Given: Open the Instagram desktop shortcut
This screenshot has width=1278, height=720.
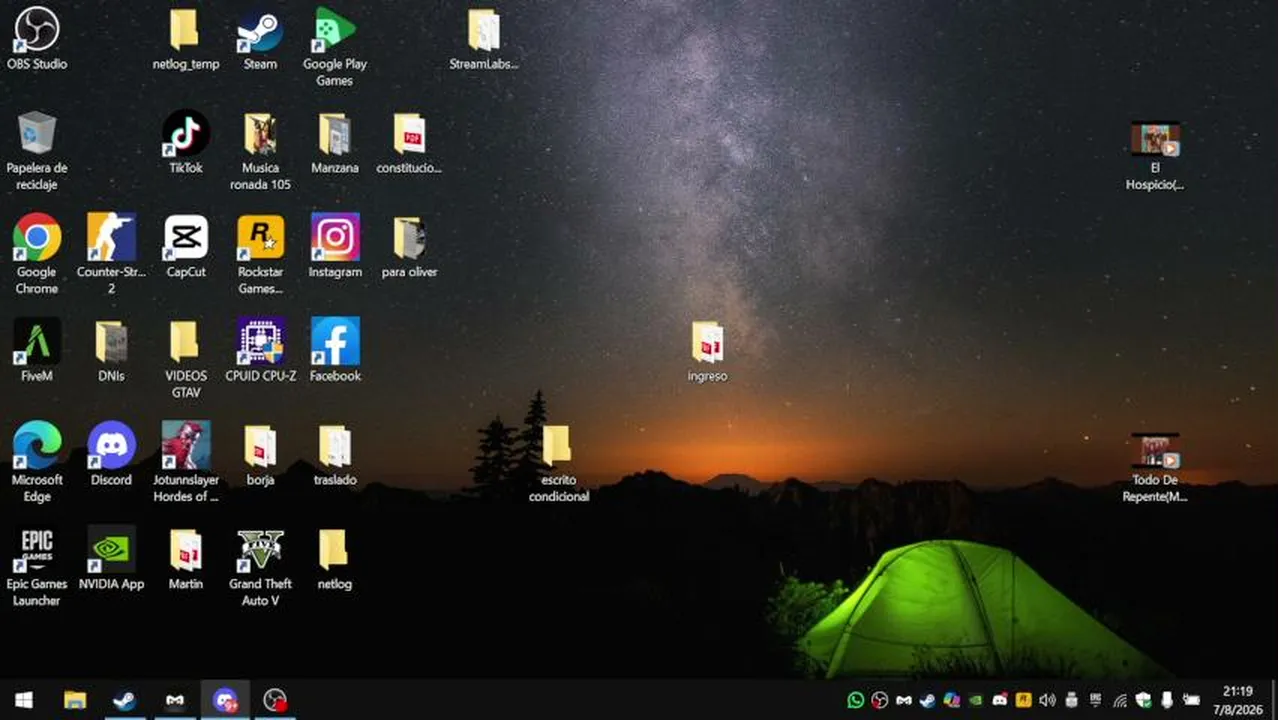Looking at the screenshot, I should click(335, 247).
